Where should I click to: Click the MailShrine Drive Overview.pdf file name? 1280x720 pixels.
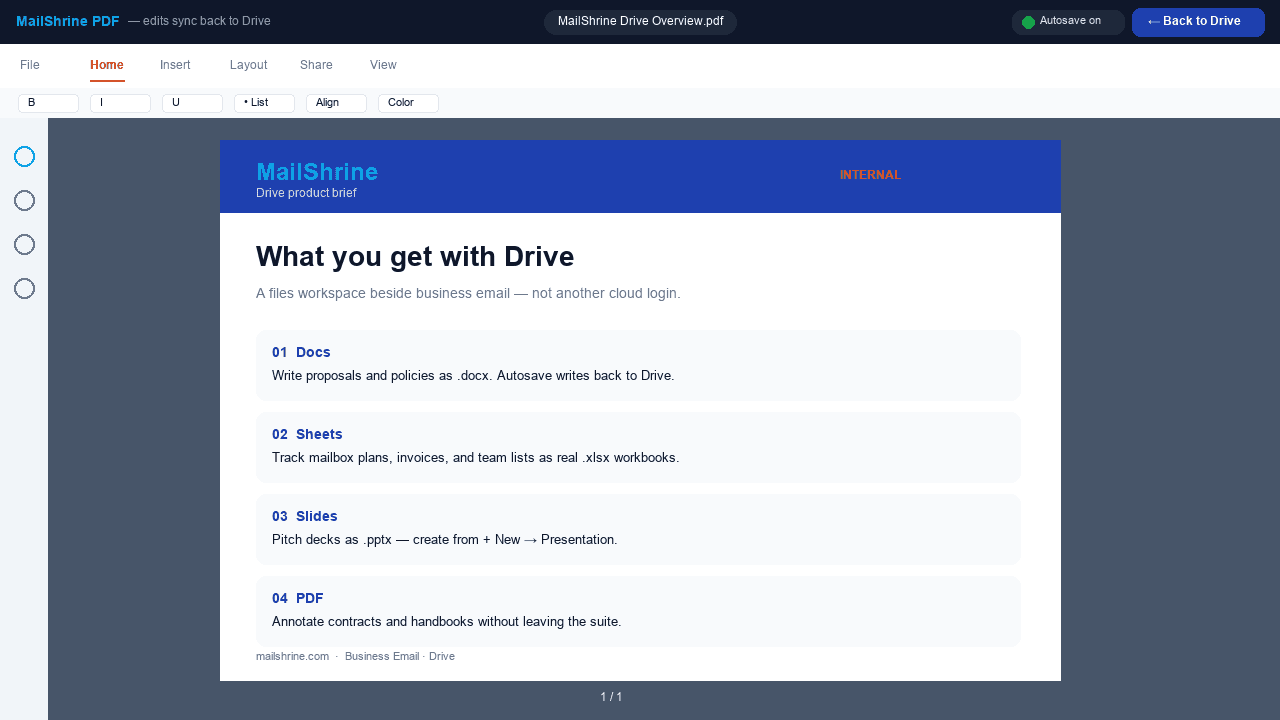(640, 22)
